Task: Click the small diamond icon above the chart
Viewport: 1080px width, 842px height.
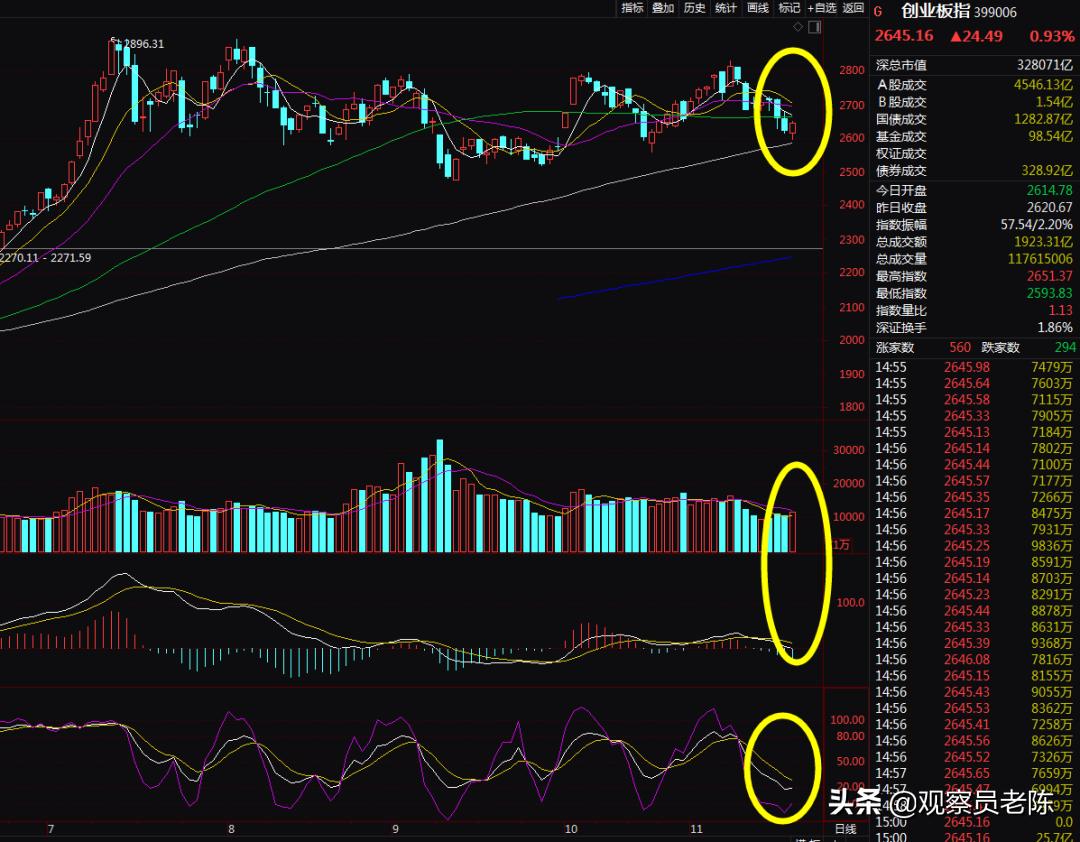Action: (x=797, y=26)
